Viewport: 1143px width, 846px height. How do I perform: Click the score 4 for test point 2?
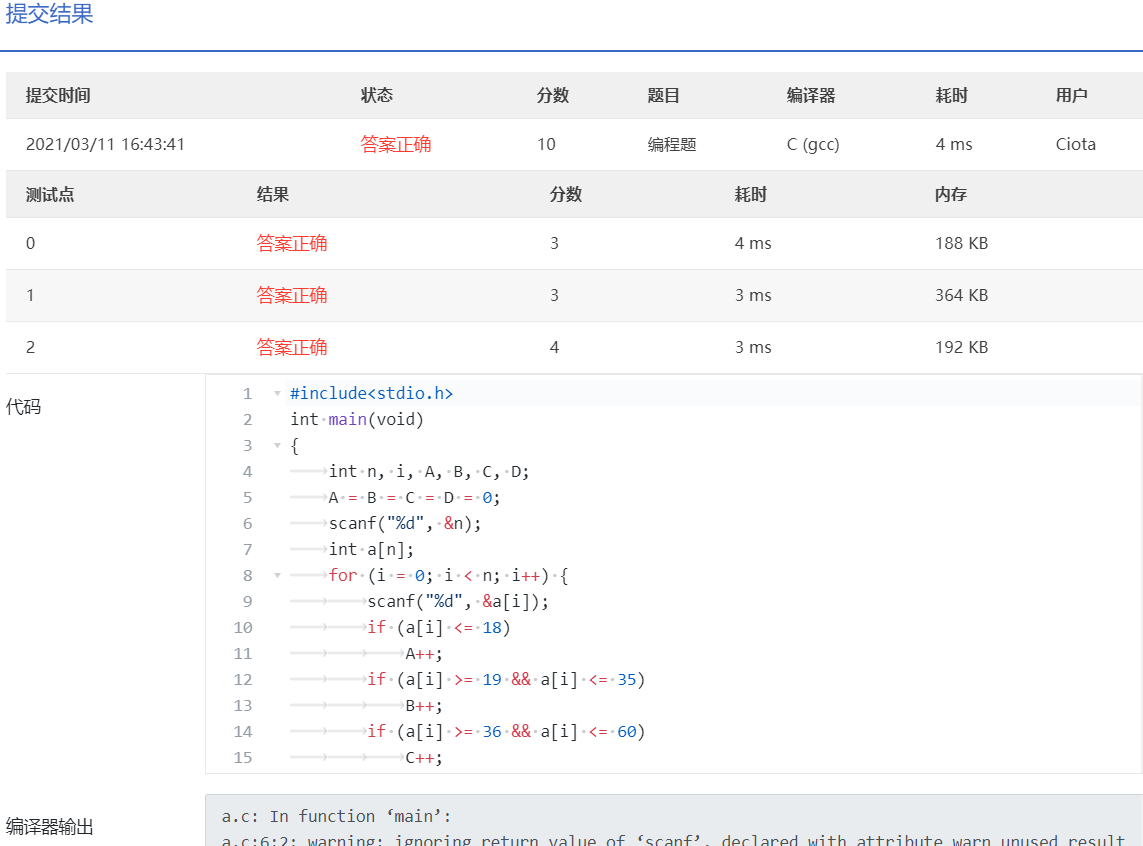coord(554,347)
